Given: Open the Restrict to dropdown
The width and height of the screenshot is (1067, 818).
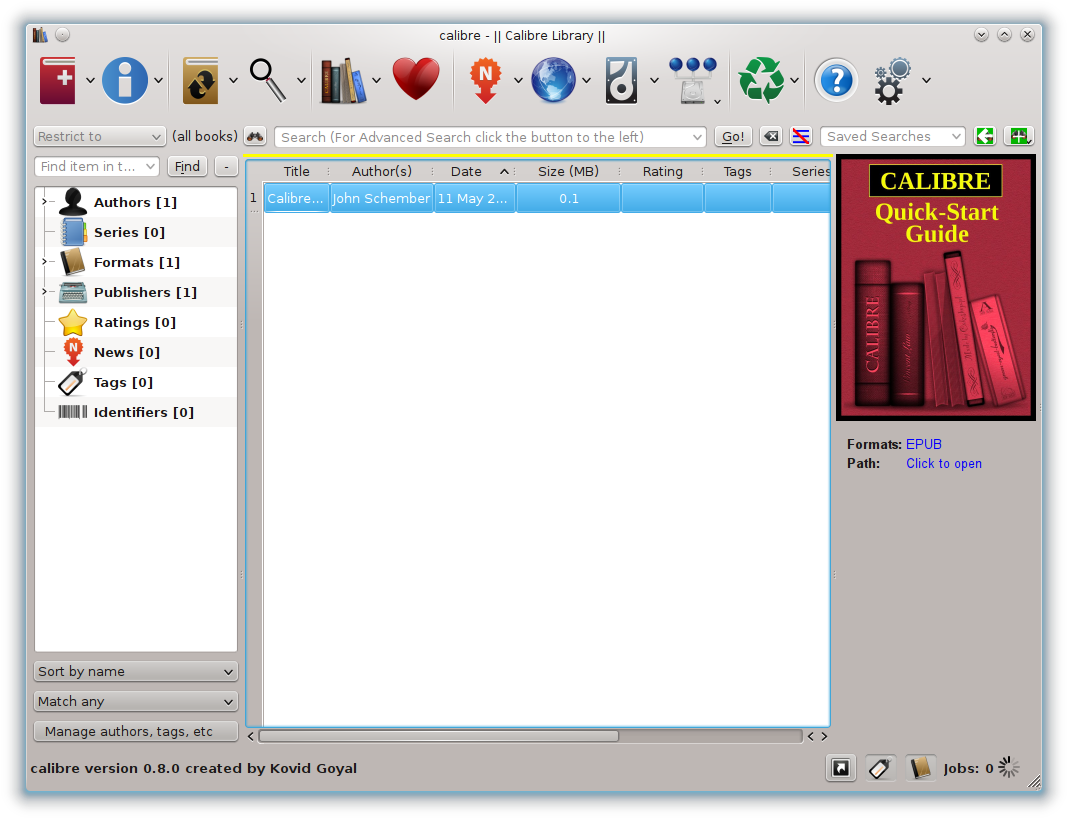Looking at the screenshot, I should click(x=99, y=136).
